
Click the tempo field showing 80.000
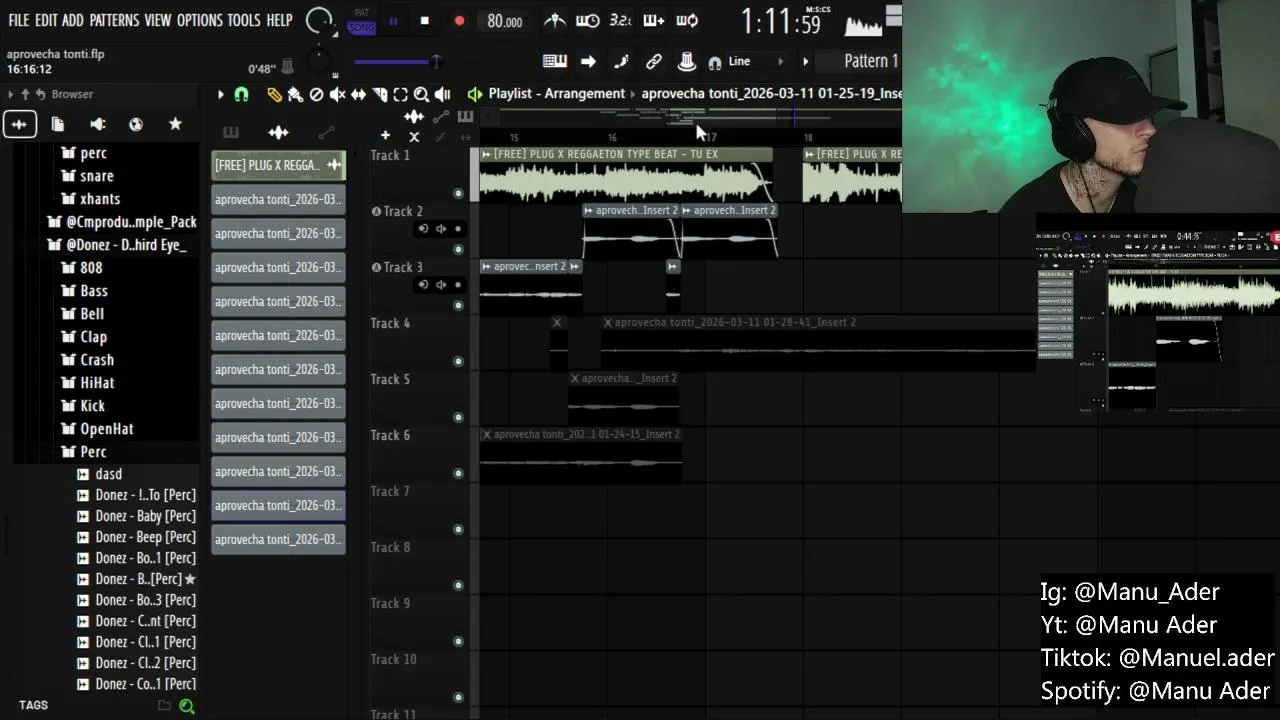(x=504, y=21)
